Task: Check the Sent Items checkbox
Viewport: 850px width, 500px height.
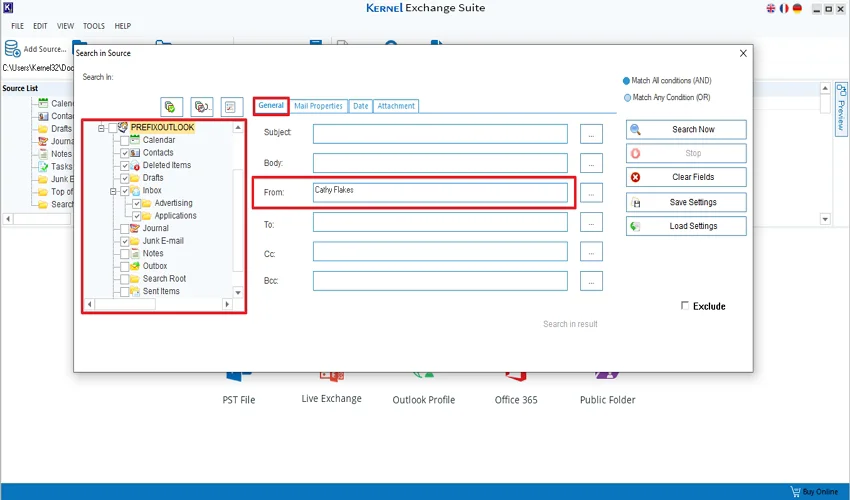Action: (x=125, y=292)
